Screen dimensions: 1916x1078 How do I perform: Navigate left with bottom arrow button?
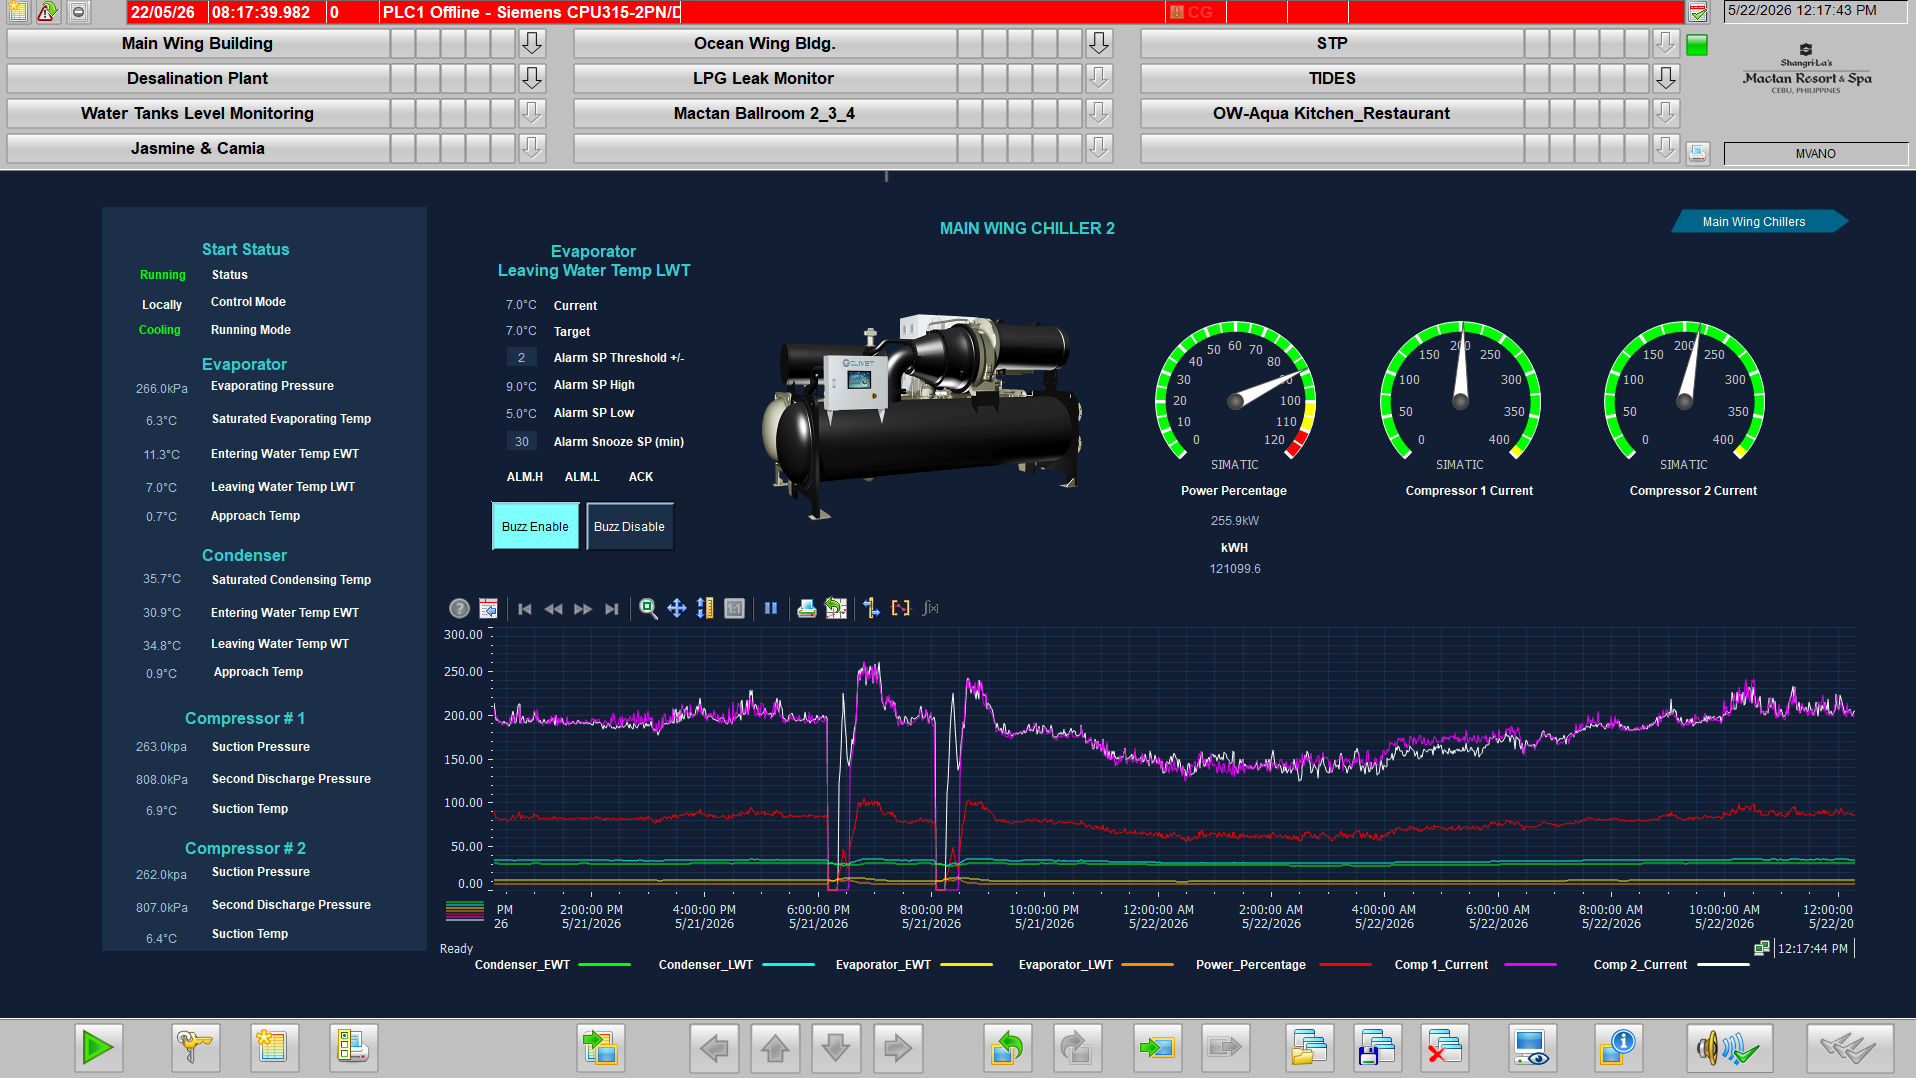point(714,1048)
